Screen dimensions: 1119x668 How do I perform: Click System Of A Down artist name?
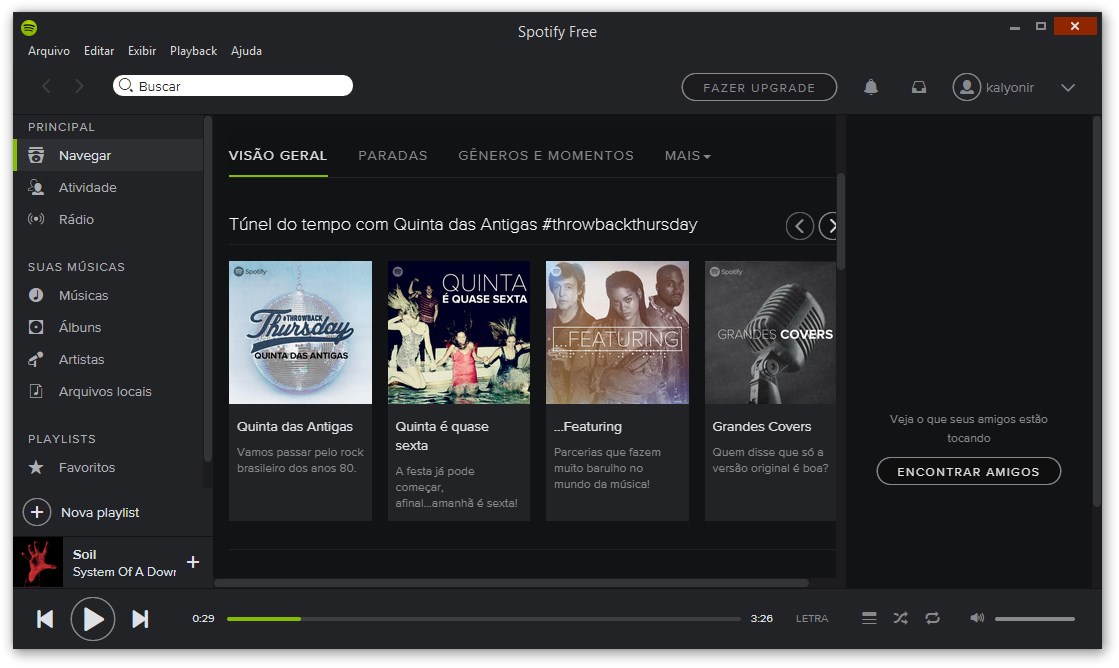coord(124,572)
